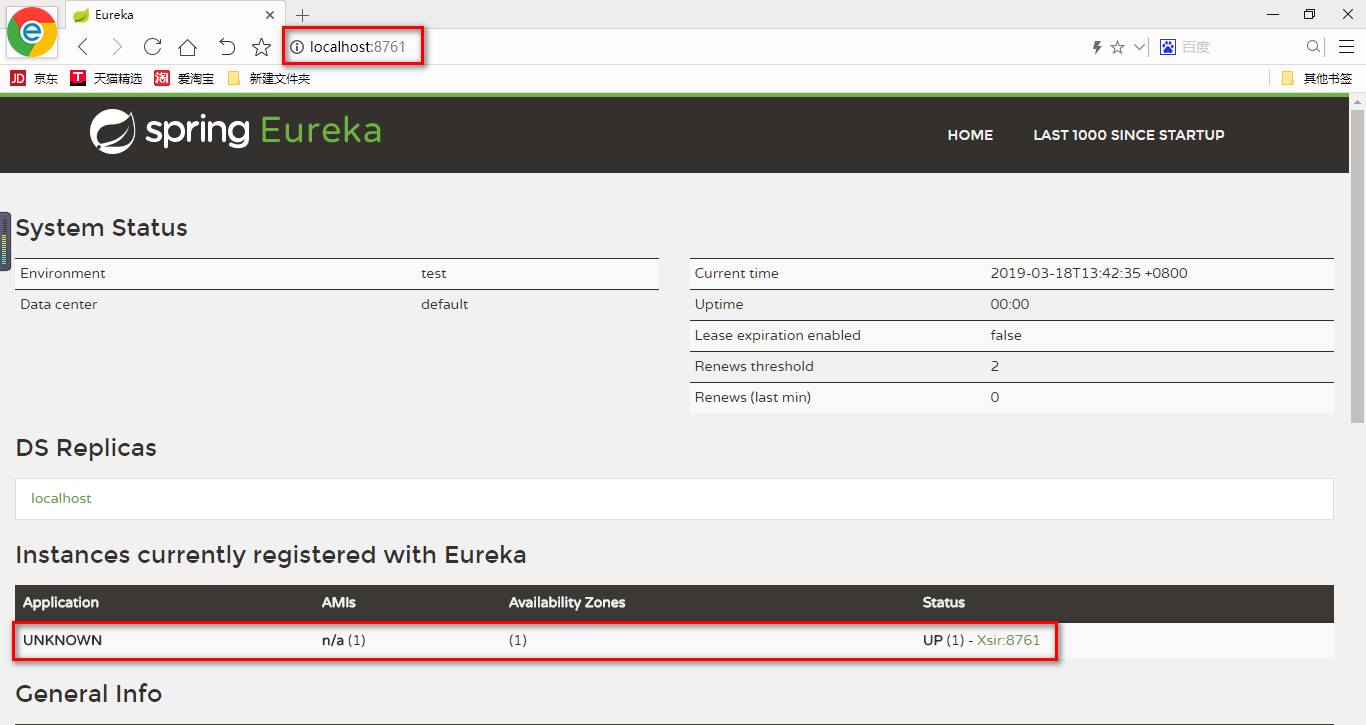Click the 'n/a (1)' AMIs cell
Viewport: 1366px width, 725px height.
point(344,640)
